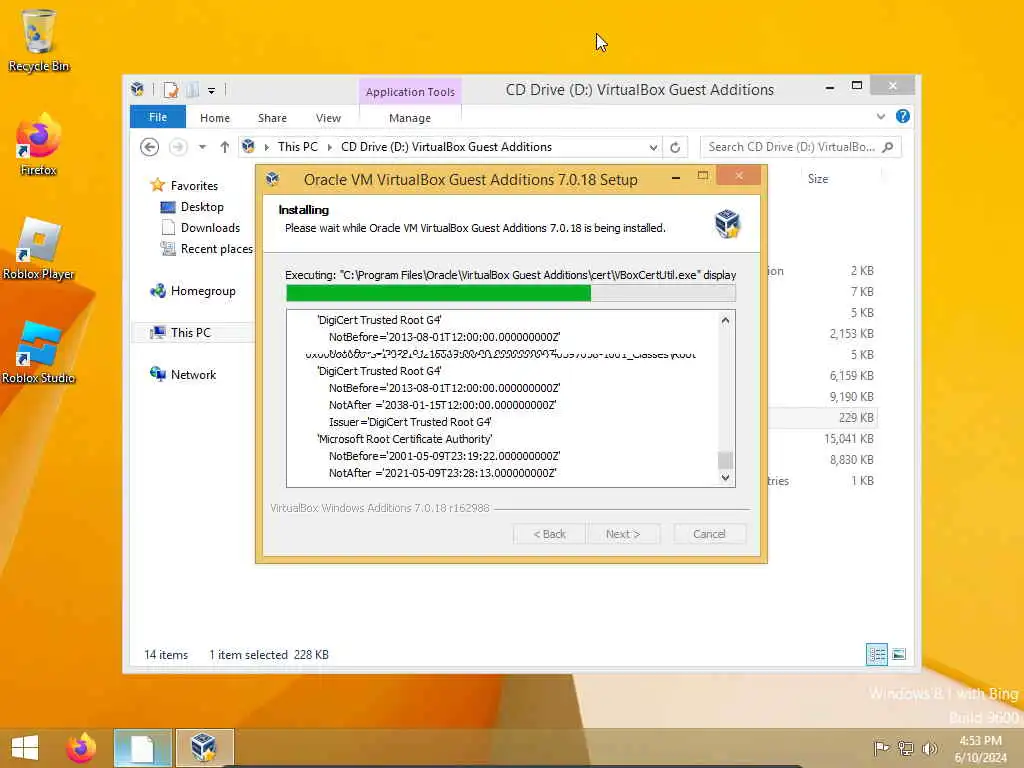Open the volume speaker tray icon
The height and width of the screenshot is (768, 1024).
(929, 748)
